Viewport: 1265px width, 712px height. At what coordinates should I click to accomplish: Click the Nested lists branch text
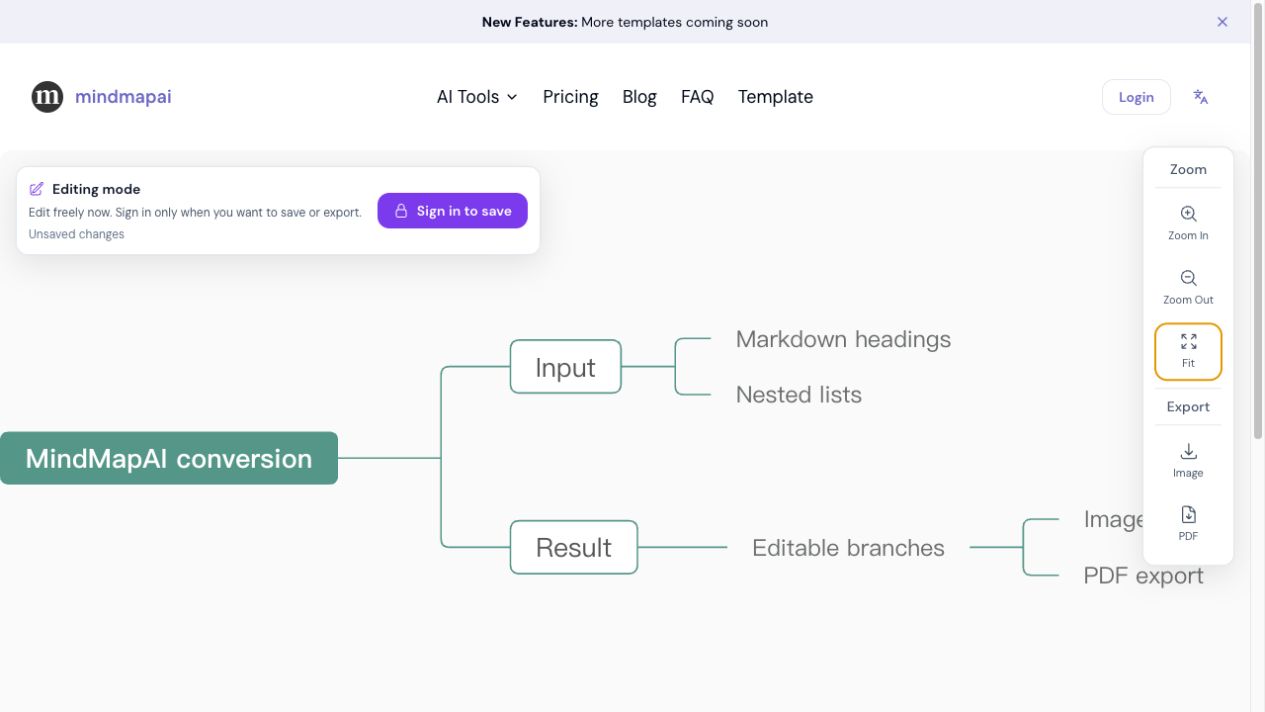[x=798, y=394]
